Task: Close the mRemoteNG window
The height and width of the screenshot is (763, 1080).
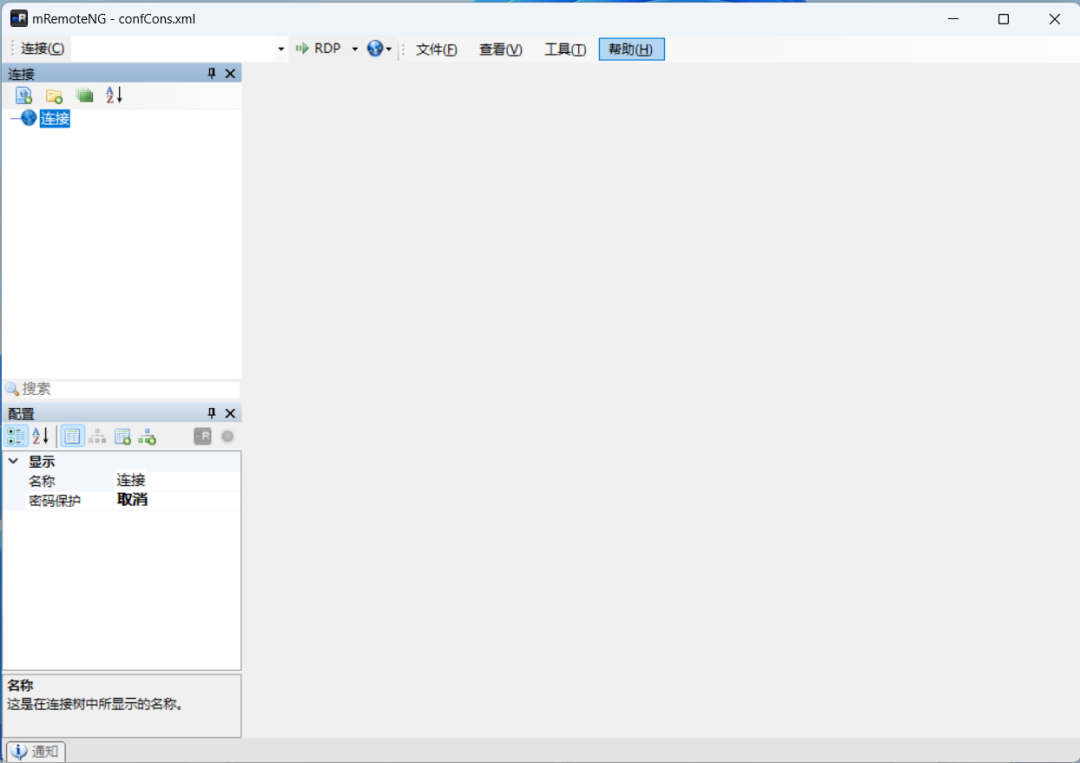Action: [1055, 19]
